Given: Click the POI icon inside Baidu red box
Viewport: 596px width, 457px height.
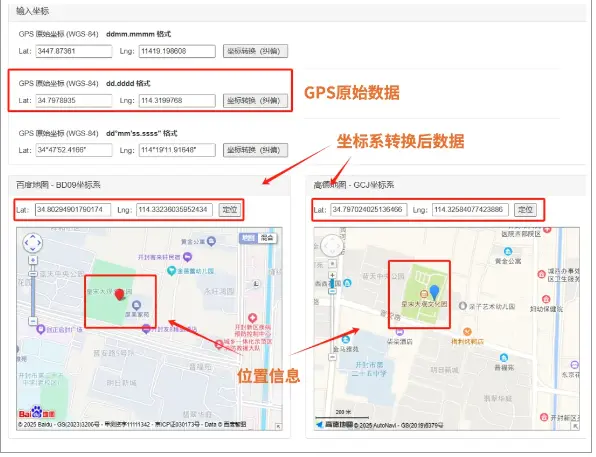Looking at the screenshot, I should (x=136, y=305).
